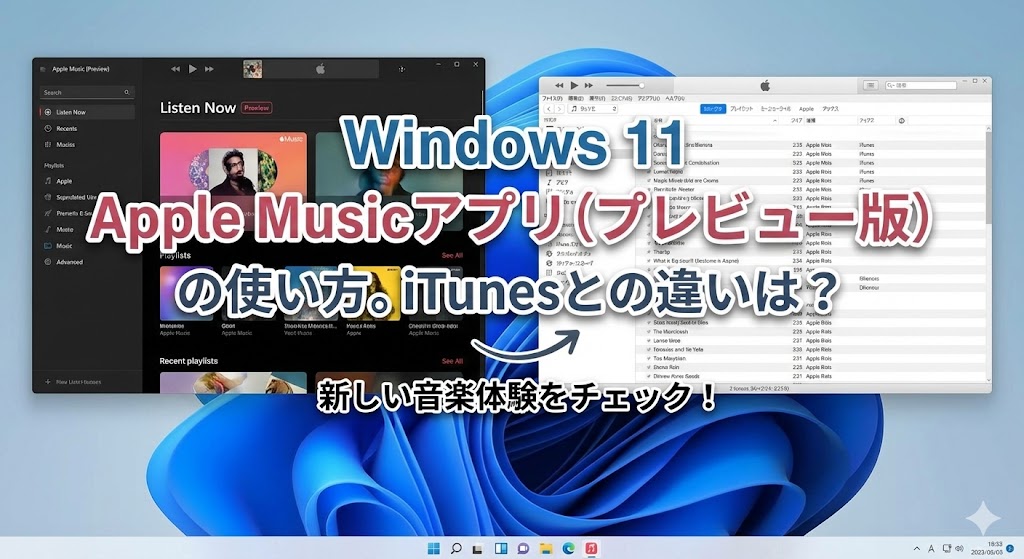Uncheck the "The Morciosh" song checkbox
The width and height of the screenshot is (1024, 559).
coord(648,332)
